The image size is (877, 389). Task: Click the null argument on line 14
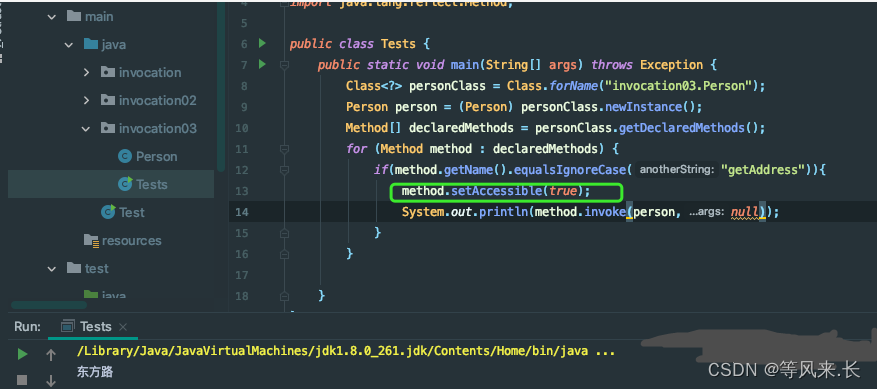(x=744, y=212)
